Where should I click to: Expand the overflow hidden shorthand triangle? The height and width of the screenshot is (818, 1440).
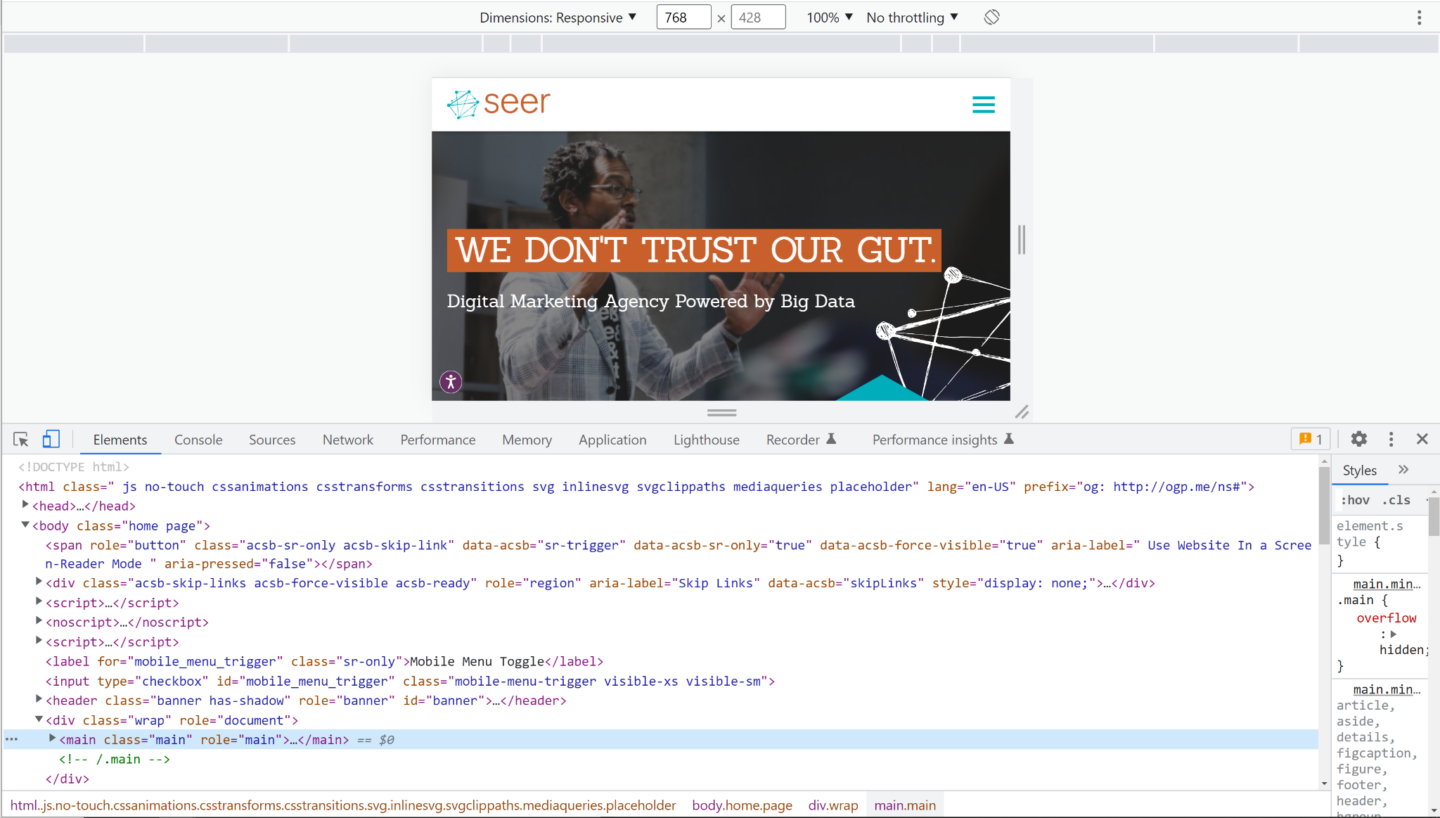[x=1393, y=634]
